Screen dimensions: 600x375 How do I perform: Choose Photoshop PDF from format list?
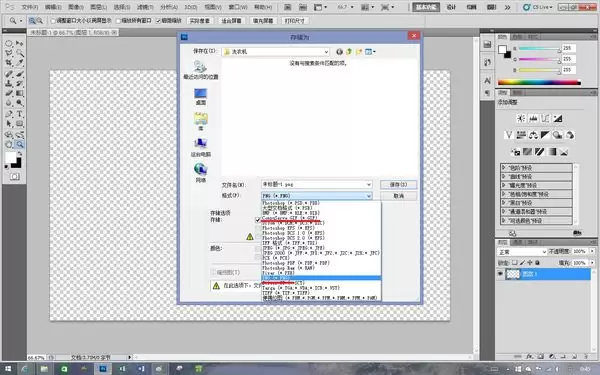(x=296, y=263)
